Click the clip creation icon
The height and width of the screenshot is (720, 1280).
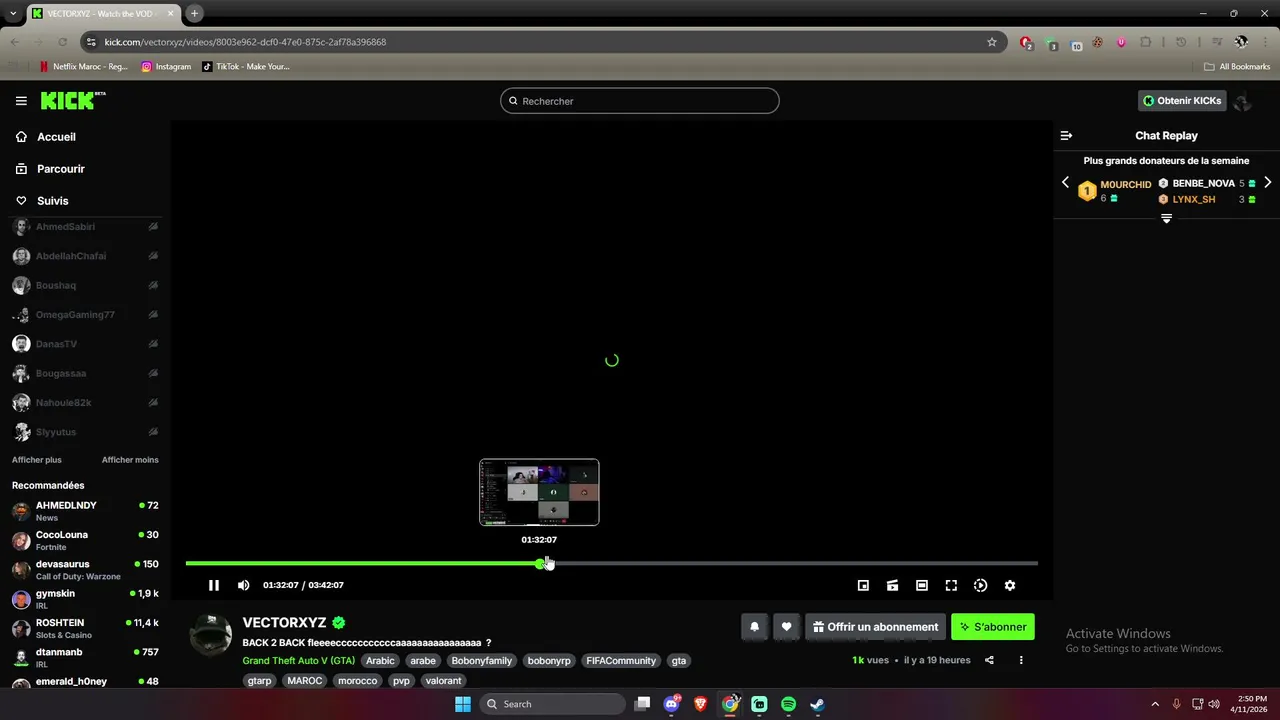point(892,585)
